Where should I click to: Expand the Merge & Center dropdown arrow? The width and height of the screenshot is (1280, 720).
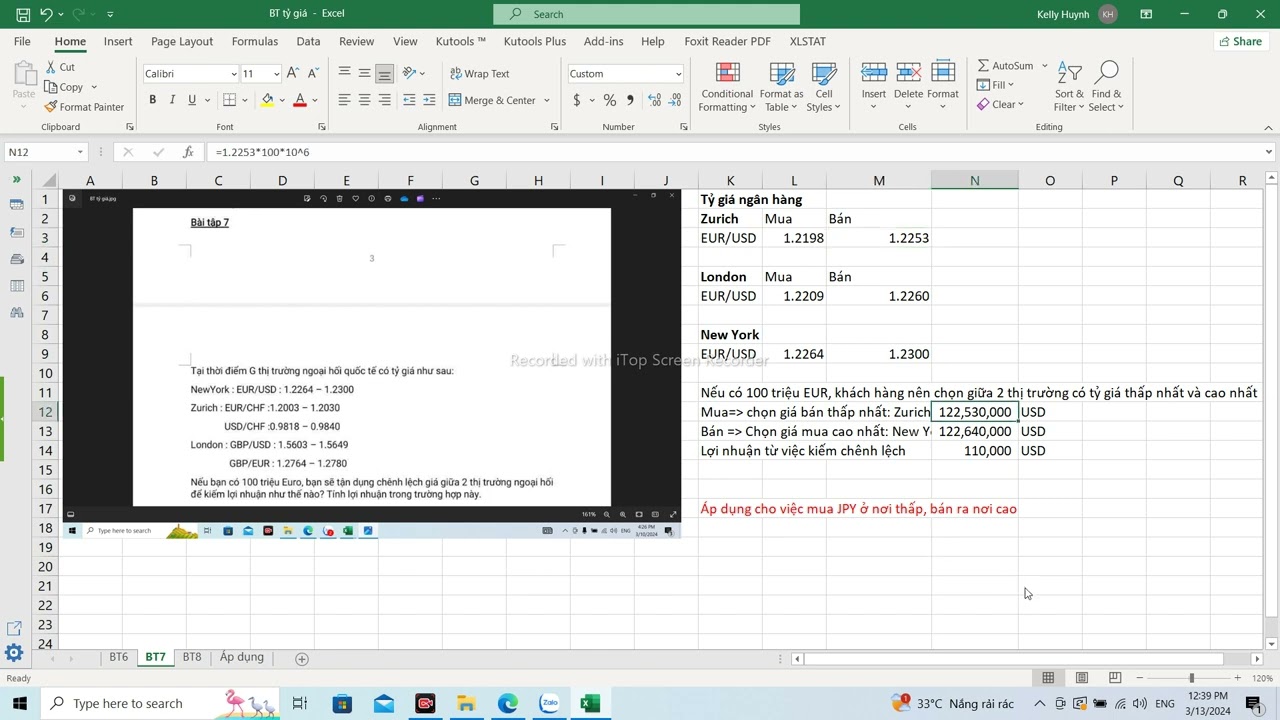click(x=547, y=100)
